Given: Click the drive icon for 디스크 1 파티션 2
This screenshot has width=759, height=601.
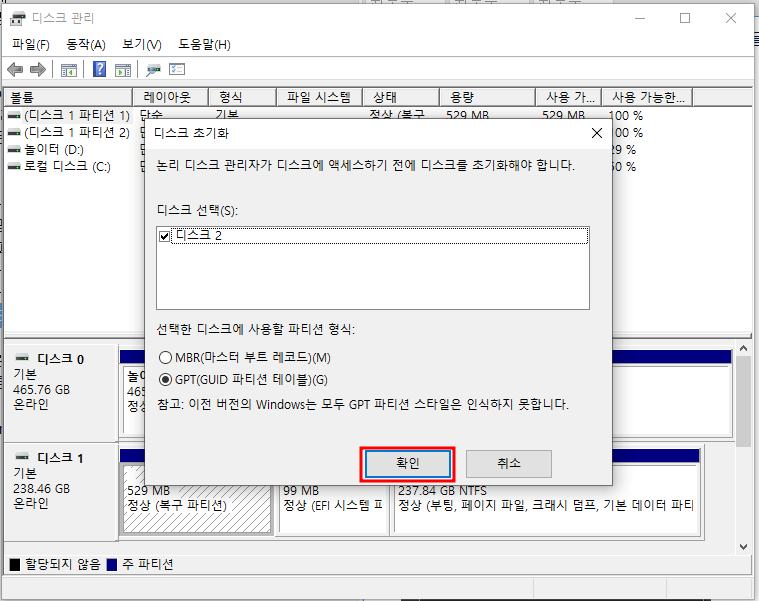Looking at the screenshot, I should pos(15,133).
